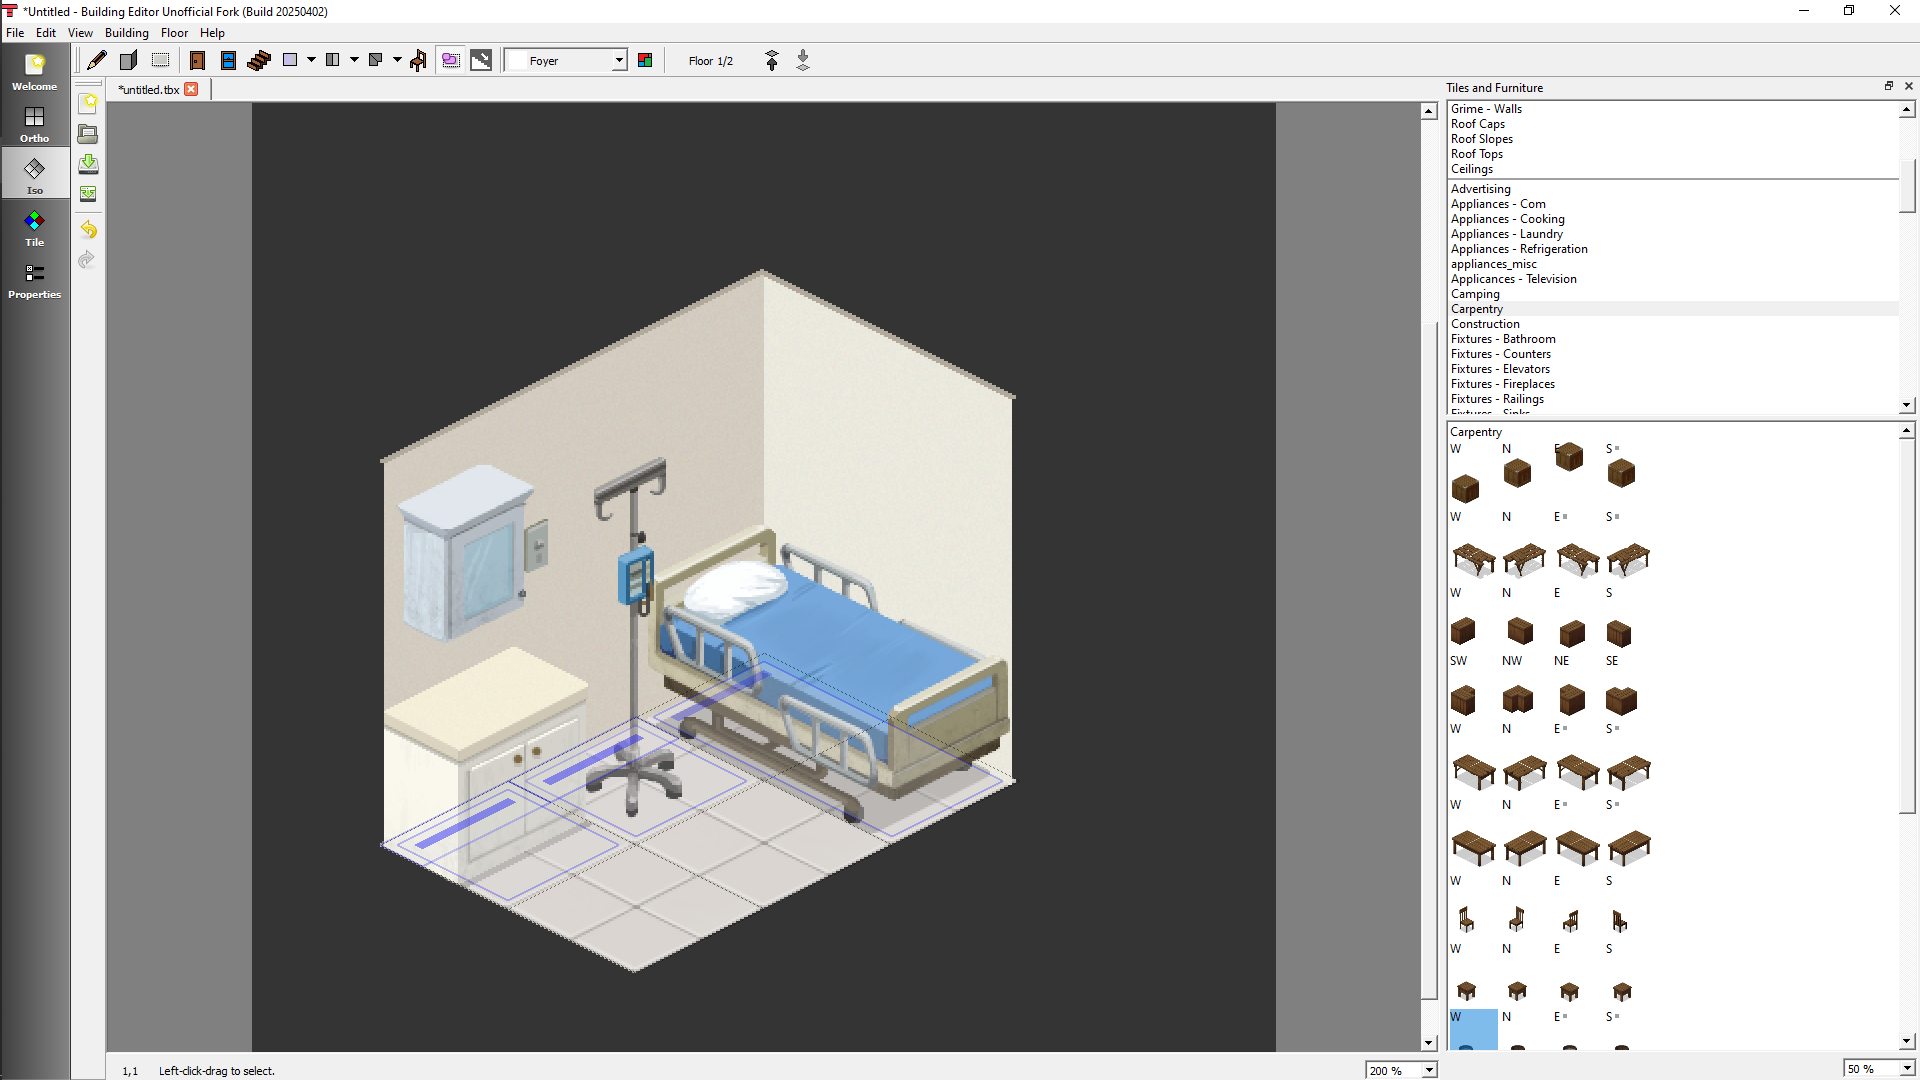Image resolution: width=1920 pixels, height=1080 pixels.
Task: Click the white Foyer room color swatch
Action: (x=517, y=61)
